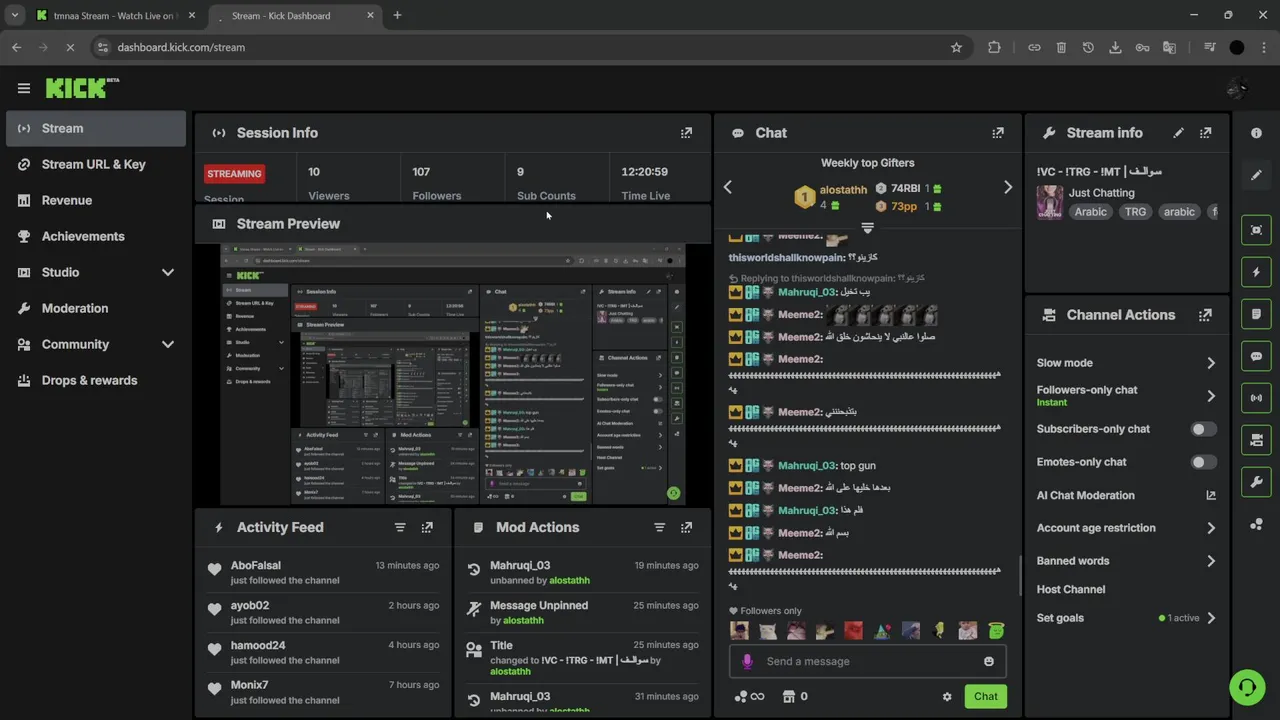The height and width of the screenshot is (720, 1280).
Task: Open Activity Feed filter options
Action: [x=400, y=527]
